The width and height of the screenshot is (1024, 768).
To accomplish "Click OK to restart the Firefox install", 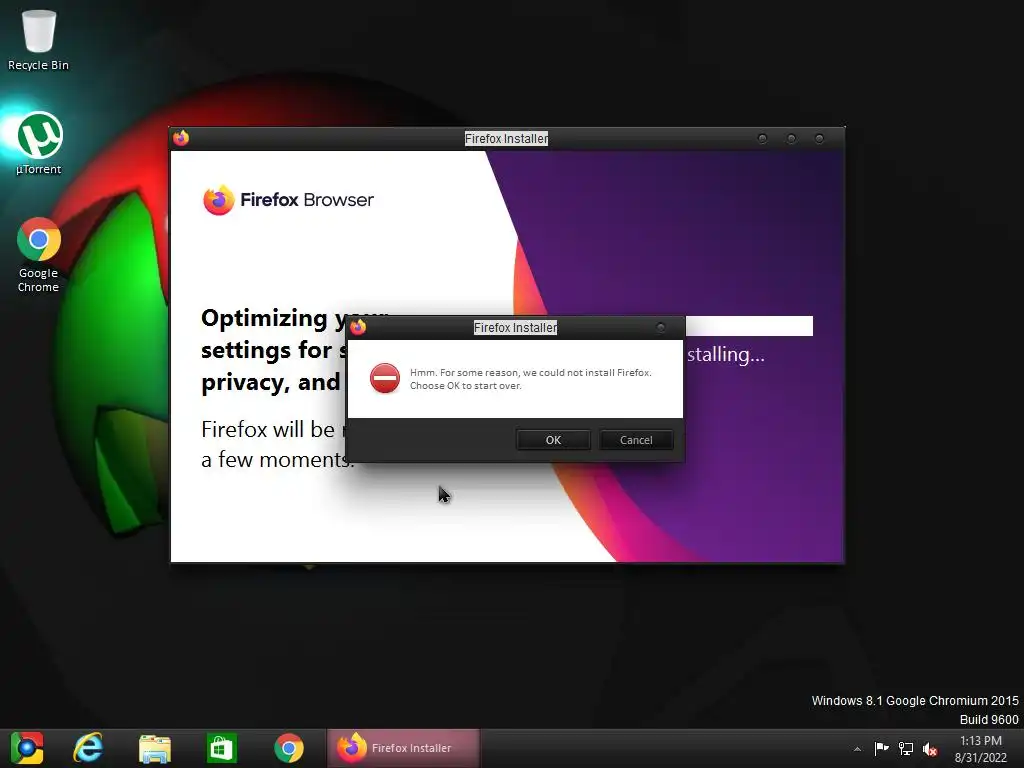I will 553,440.
